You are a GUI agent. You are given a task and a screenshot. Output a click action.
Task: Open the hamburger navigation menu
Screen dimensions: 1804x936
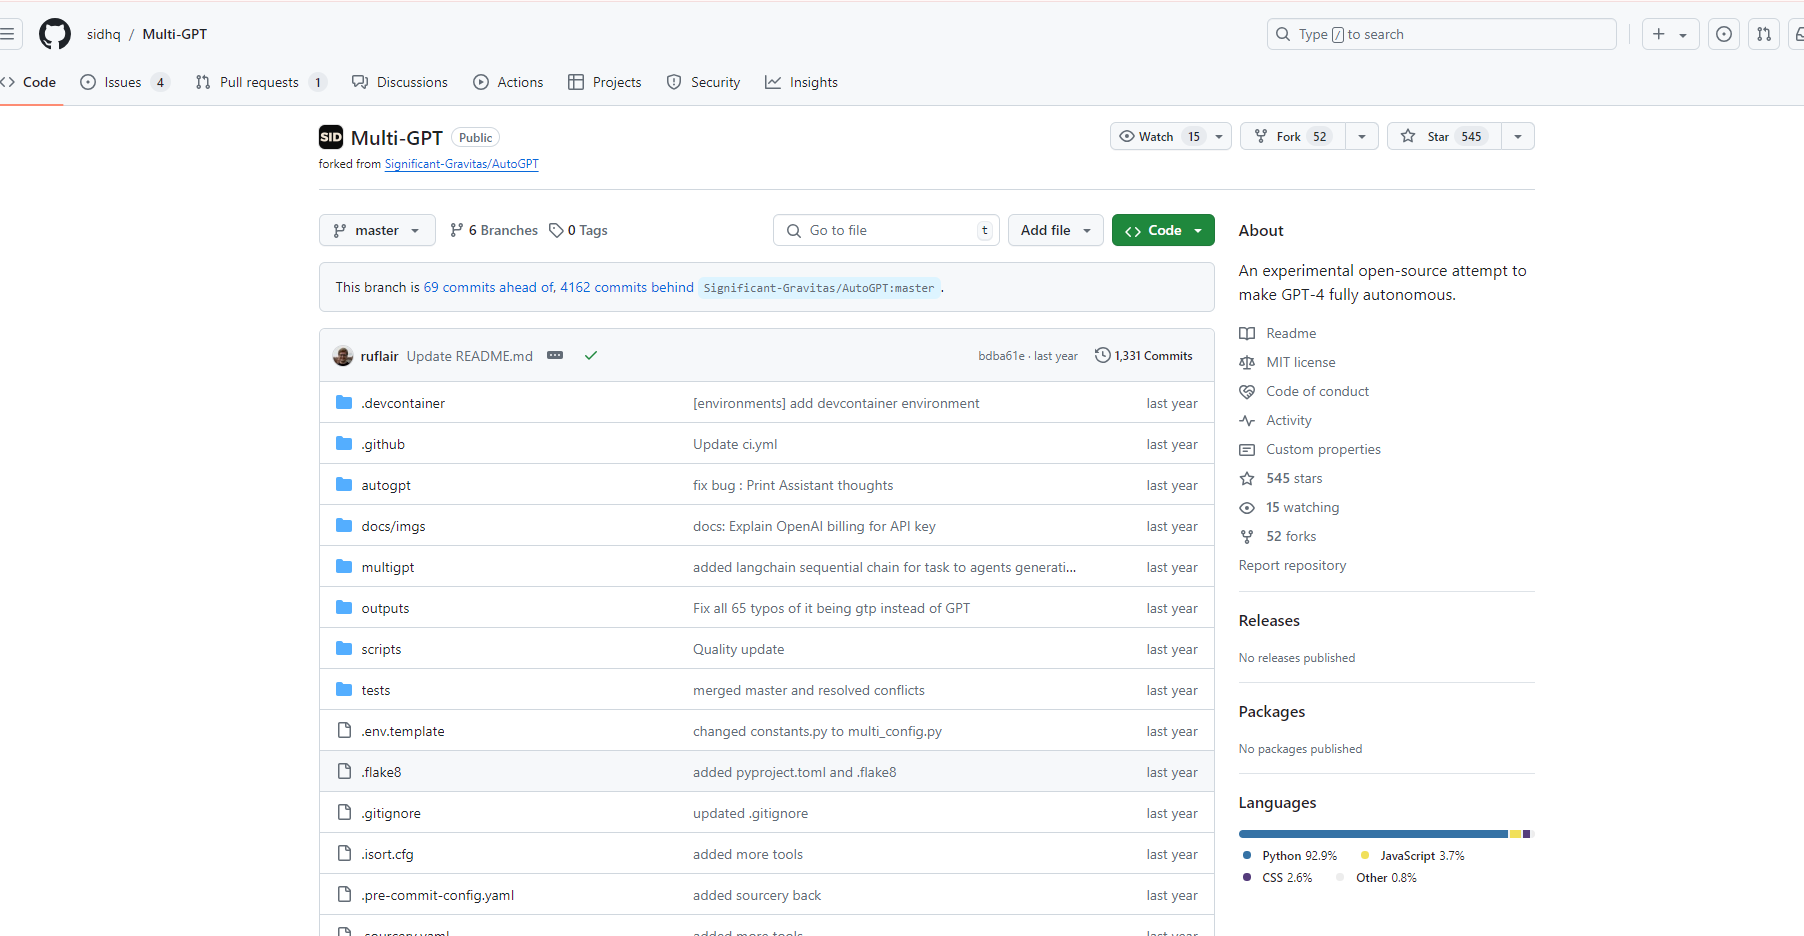[8, 34]
